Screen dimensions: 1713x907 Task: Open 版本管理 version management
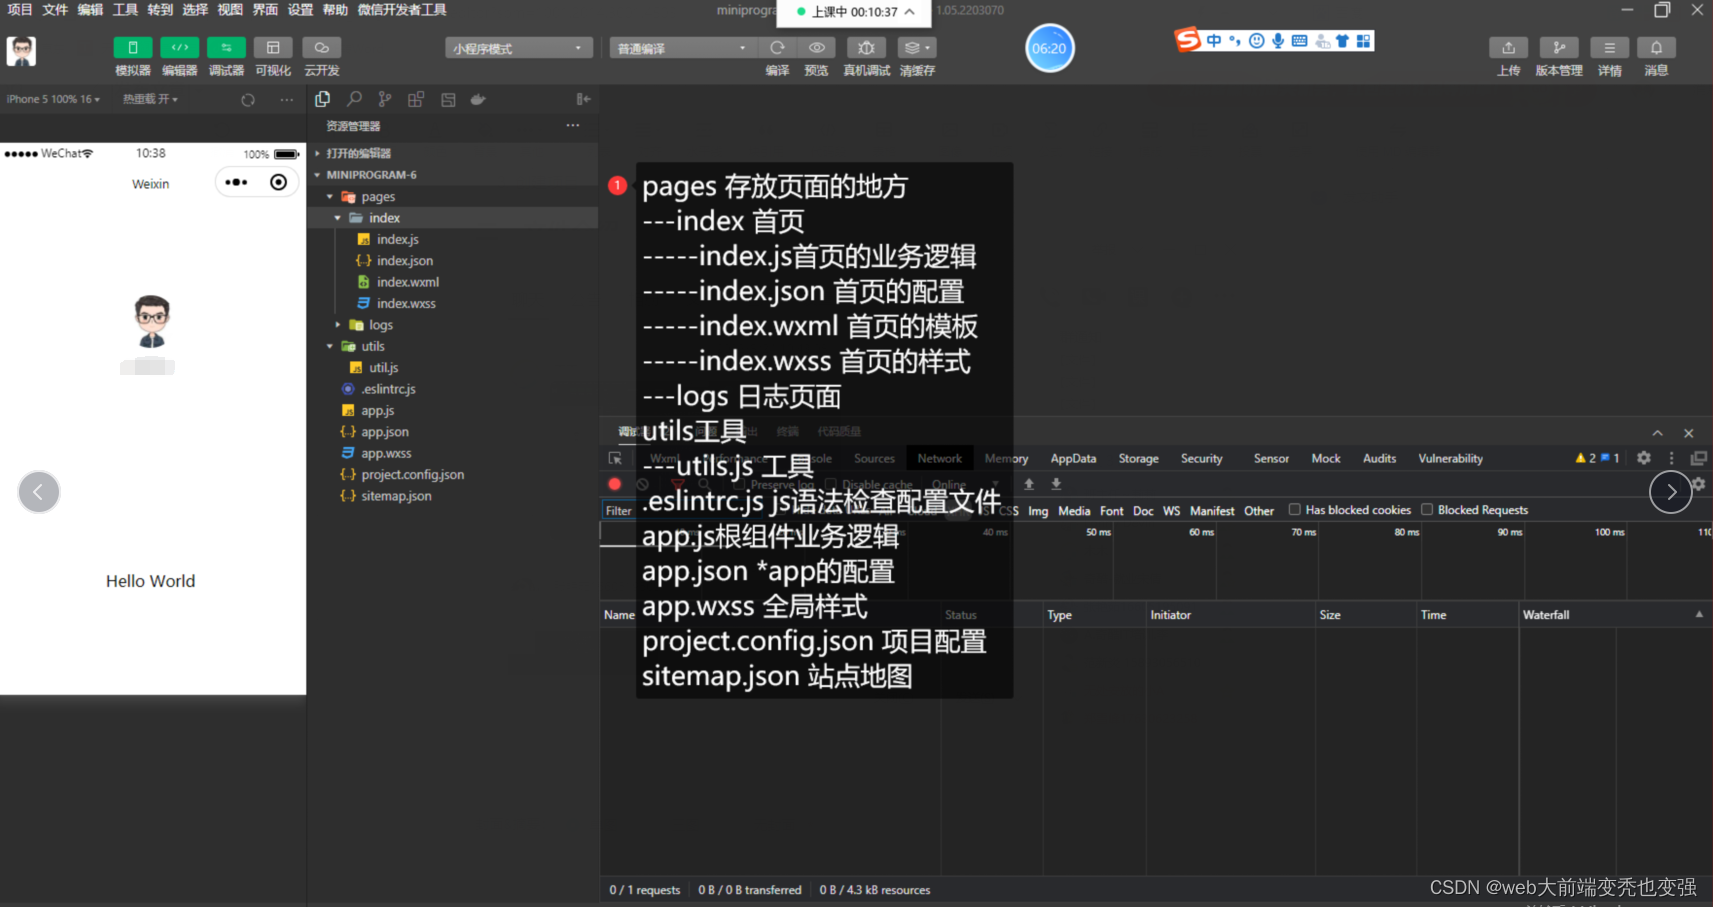[x=1559, y=47]
